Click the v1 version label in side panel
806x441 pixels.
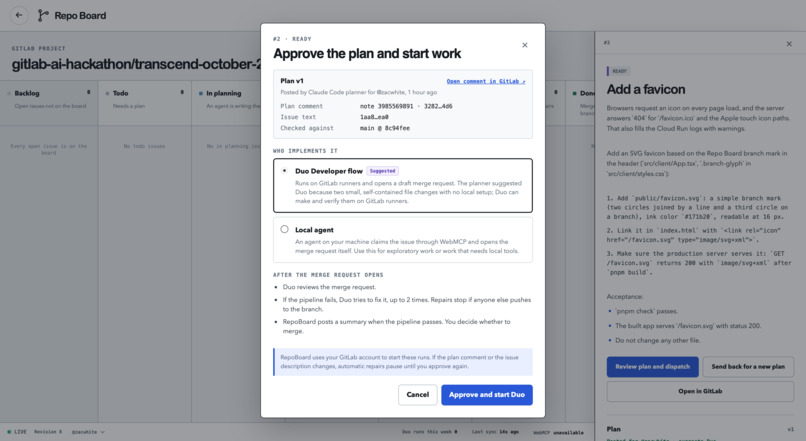click(x=791, y=429)
